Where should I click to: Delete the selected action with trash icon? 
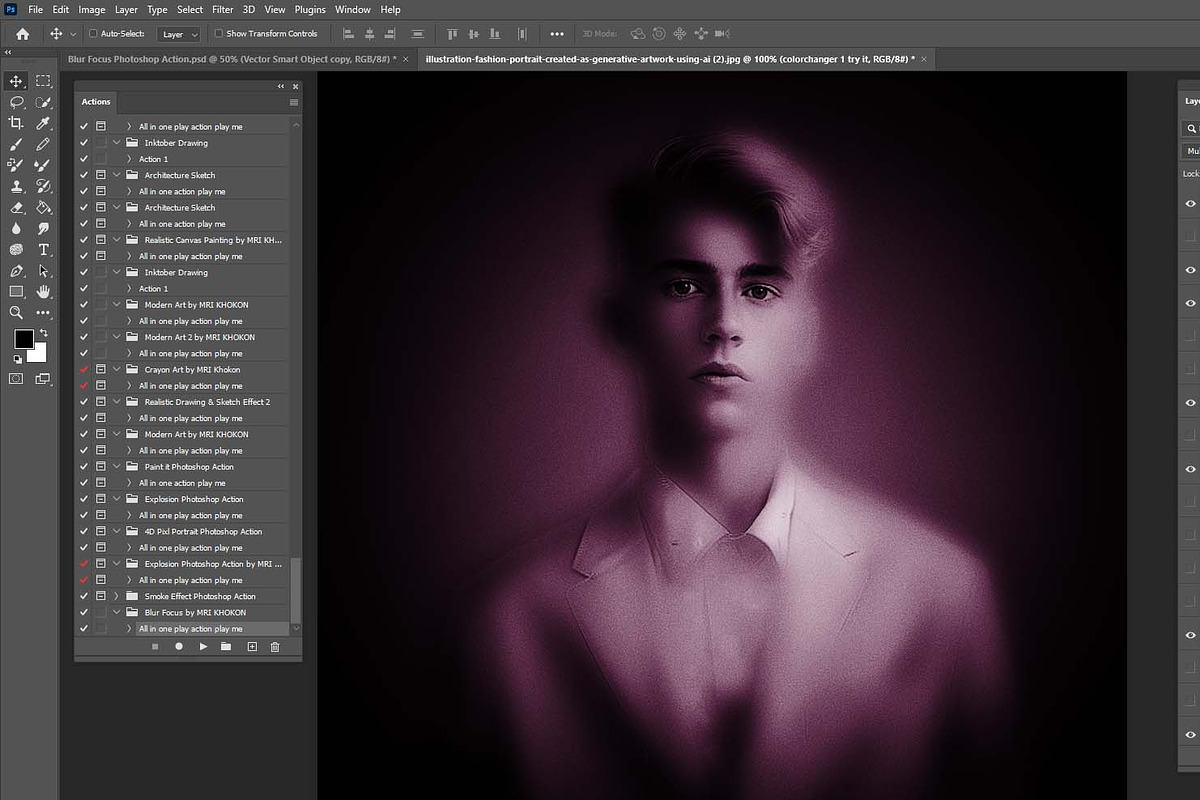(275, 647)
